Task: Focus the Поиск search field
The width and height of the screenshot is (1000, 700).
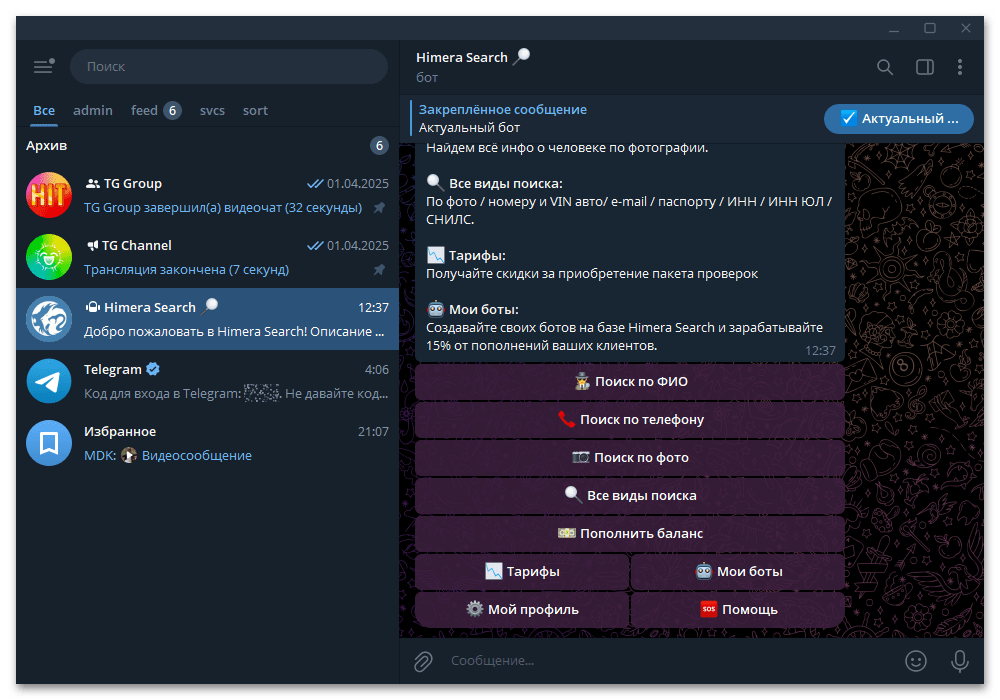Action: coord(229,66)
